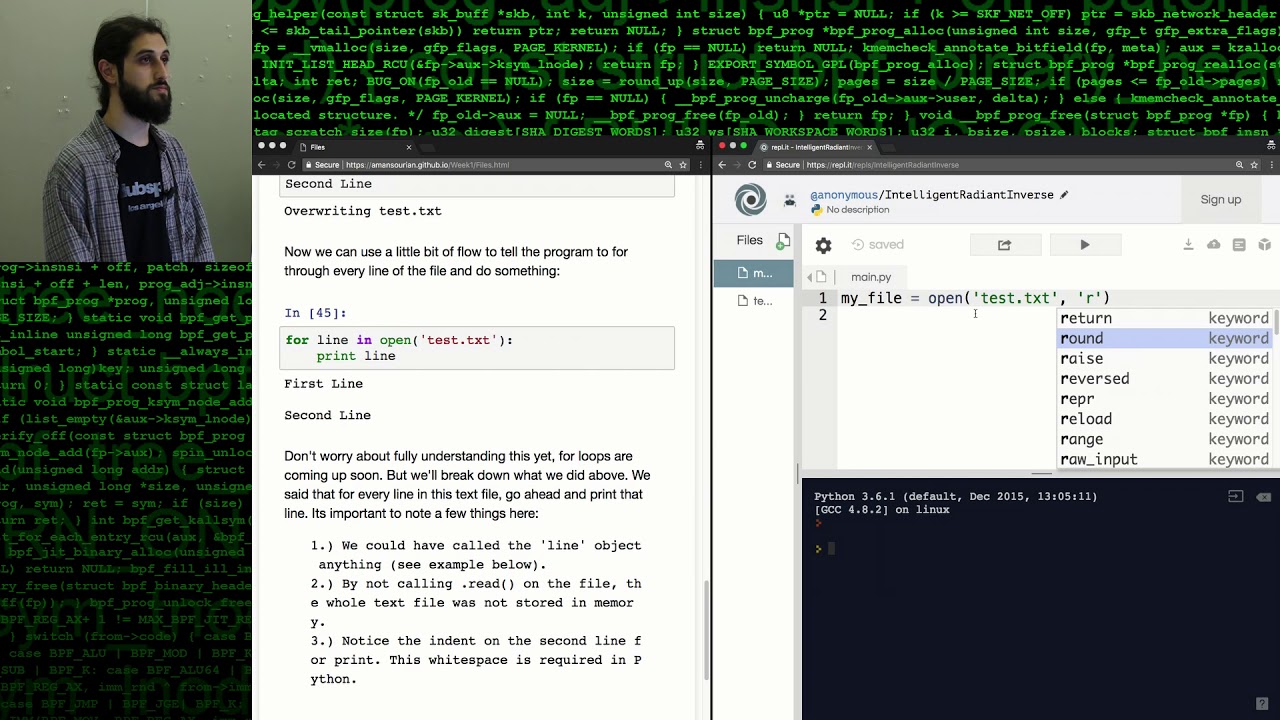Click the repl.it spiral logo
Screen dimensions: 1280x720
click(x=750, y=200)
